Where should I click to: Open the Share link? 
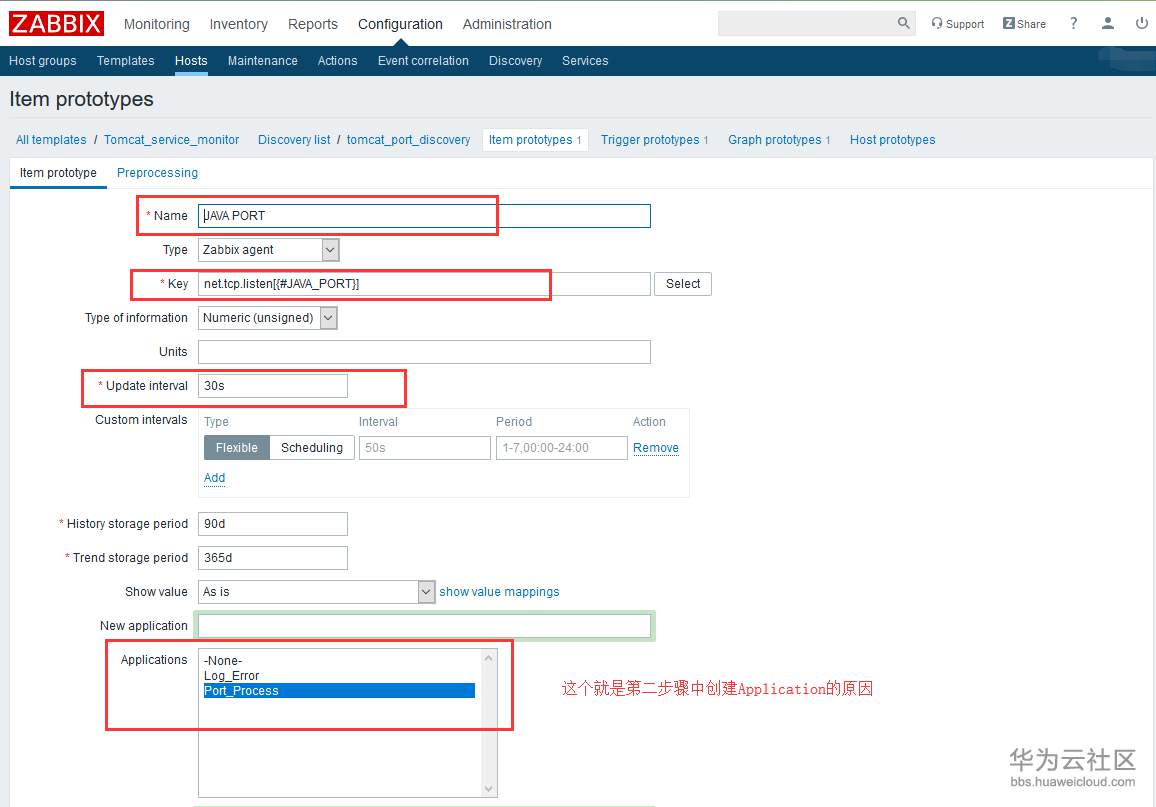tap(1024, 24)
